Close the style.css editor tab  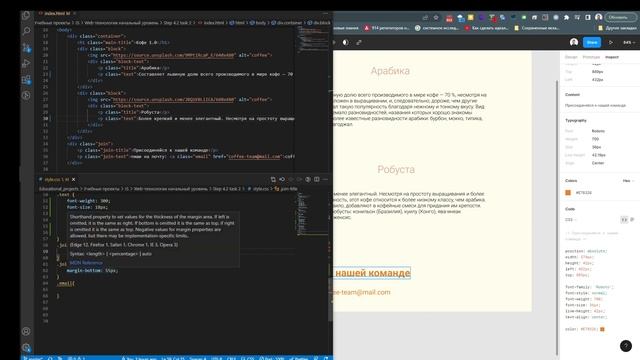tap(73, 179)
